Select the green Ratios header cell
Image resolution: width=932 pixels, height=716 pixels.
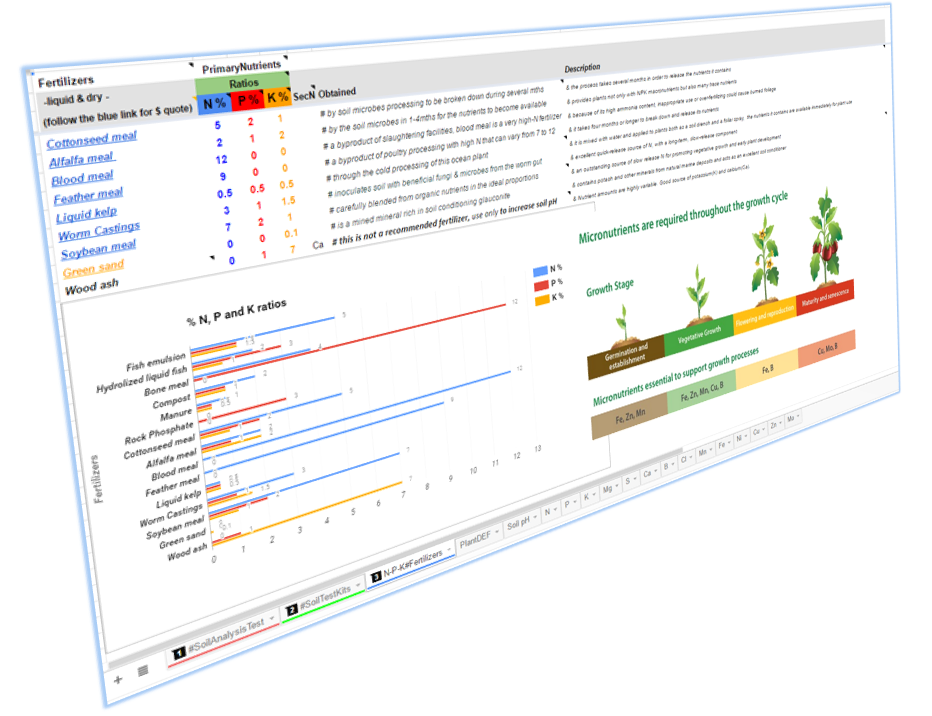pos(243,83)
